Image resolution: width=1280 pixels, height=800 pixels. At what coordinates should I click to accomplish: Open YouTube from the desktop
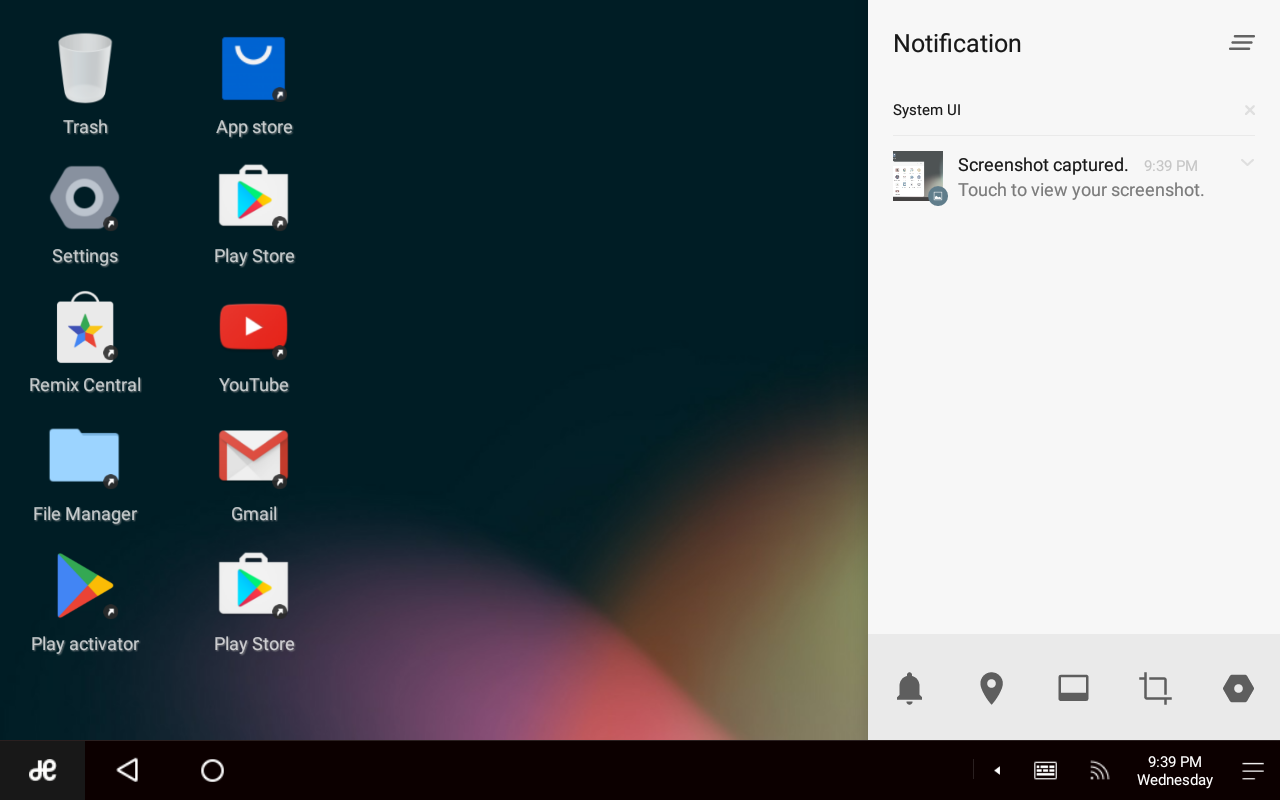(254, 328)
